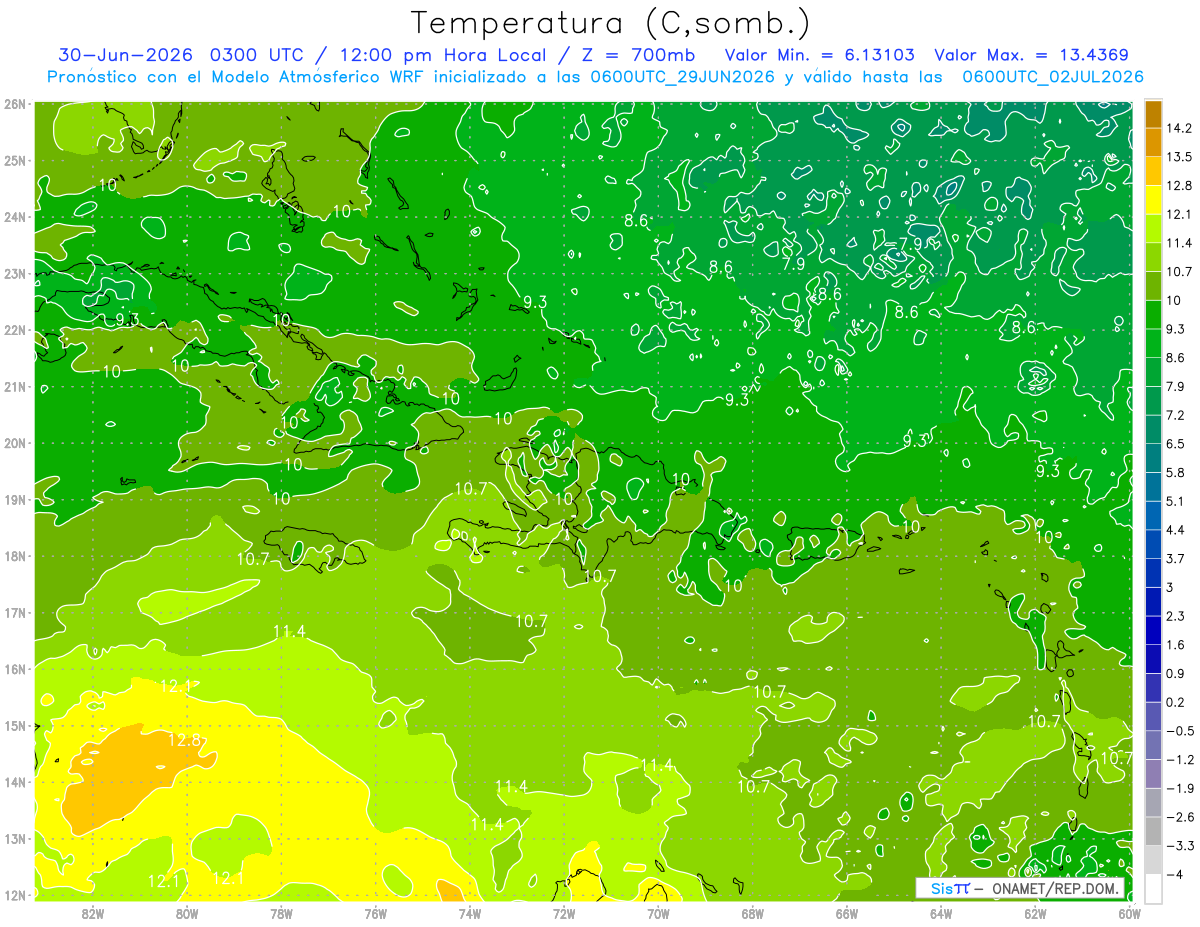
Task: Click the longitude axis label "82W"
Action: tap(93, 913)
